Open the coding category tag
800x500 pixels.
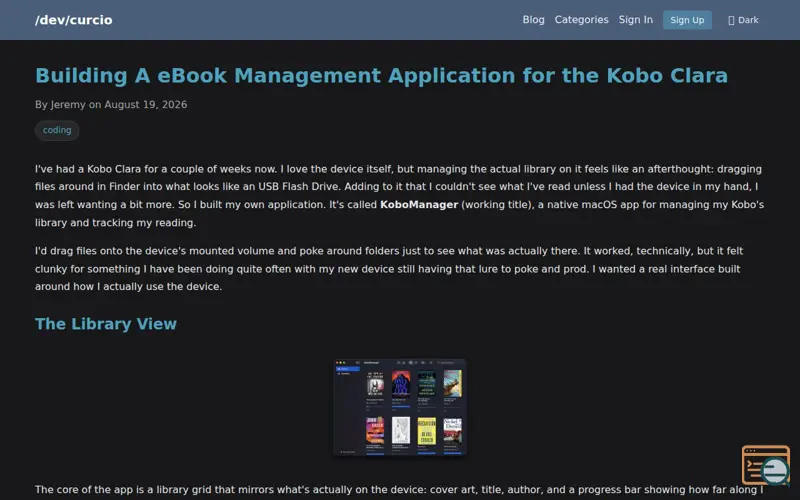[57, 130]
